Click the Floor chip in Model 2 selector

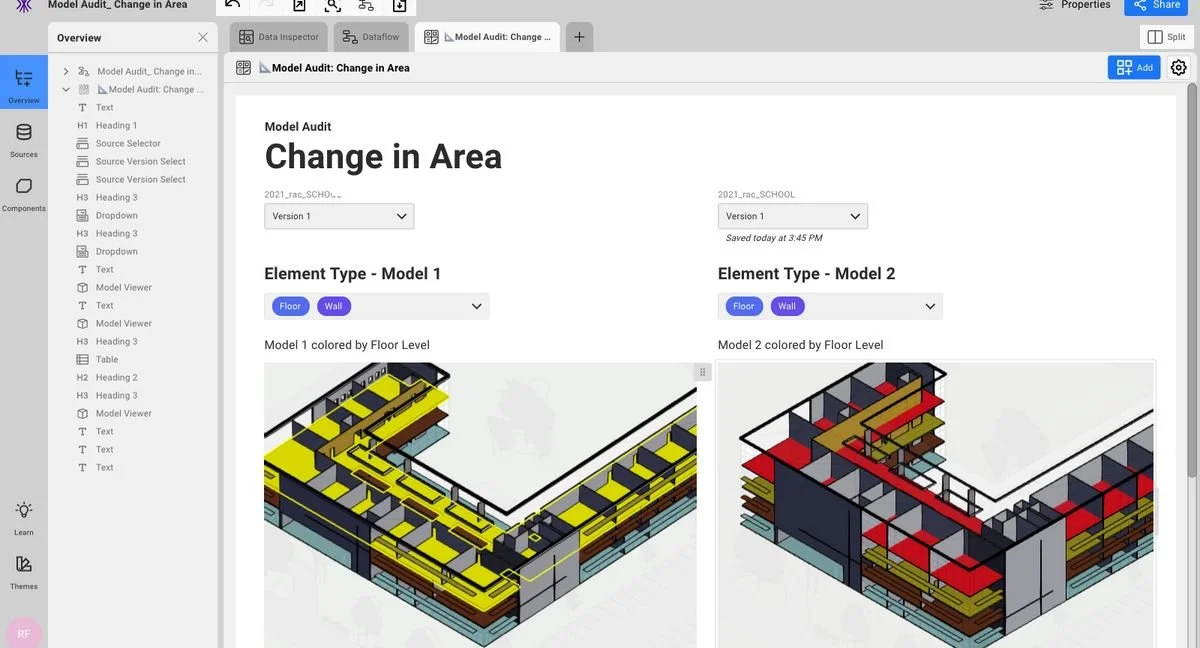[x=743, y=306]
